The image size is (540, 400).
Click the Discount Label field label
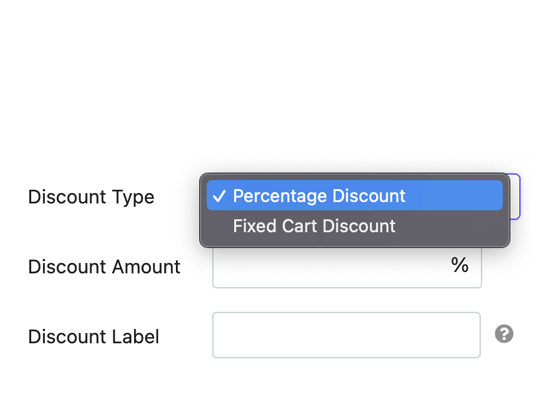click(94, 337)
